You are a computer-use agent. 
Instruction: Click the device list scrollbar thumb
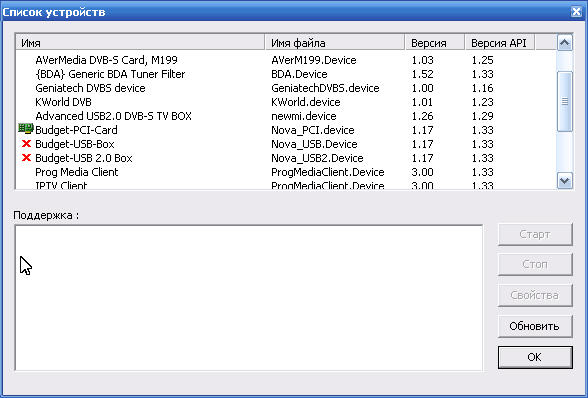[x=565, y=101]
